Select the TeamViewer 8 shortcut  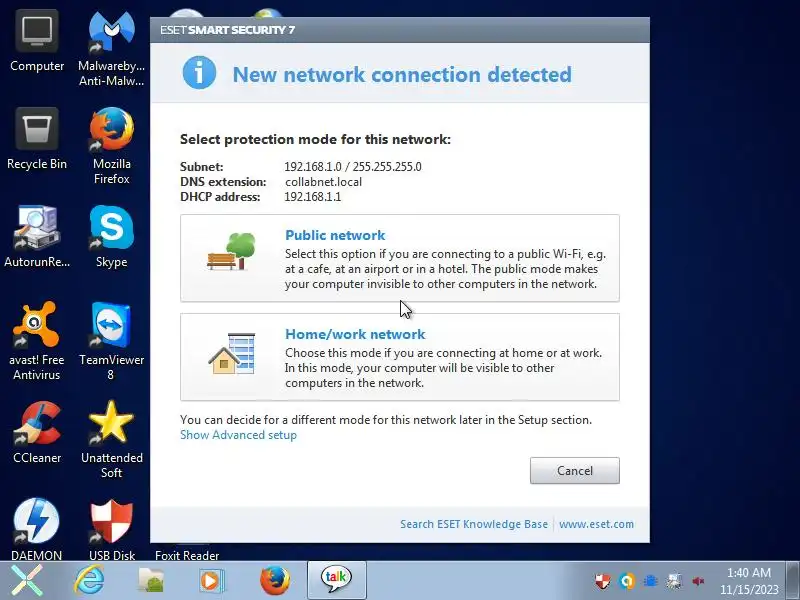[x=111, y=341]
